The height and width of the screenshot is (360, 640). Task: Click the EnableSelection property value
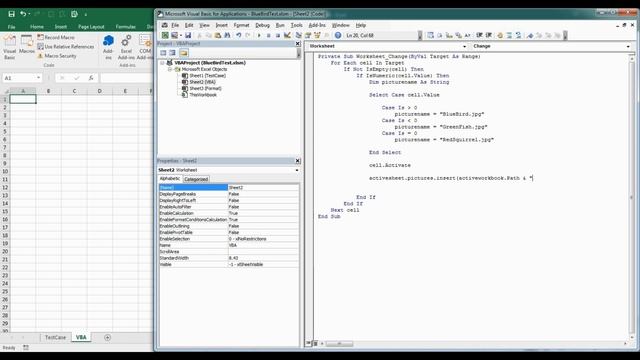(263, 239)
